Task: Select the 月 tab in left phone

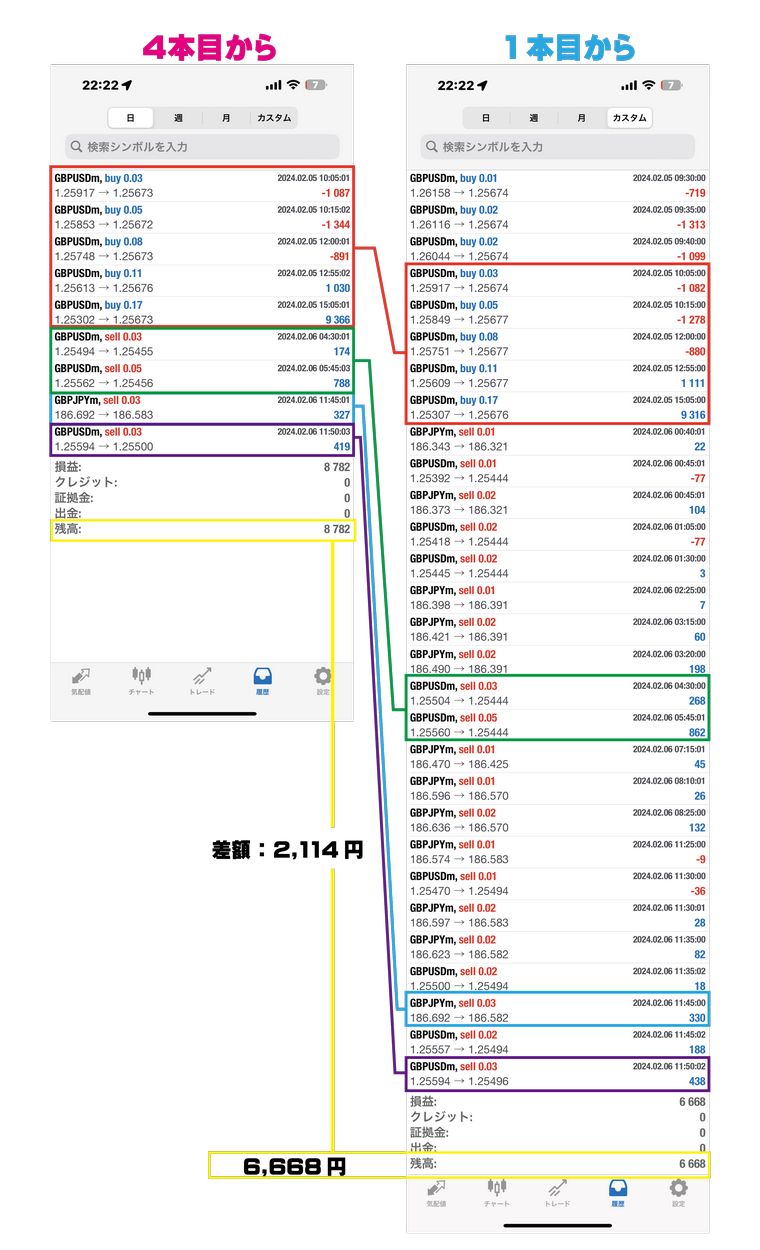Action: pos(226,118)
